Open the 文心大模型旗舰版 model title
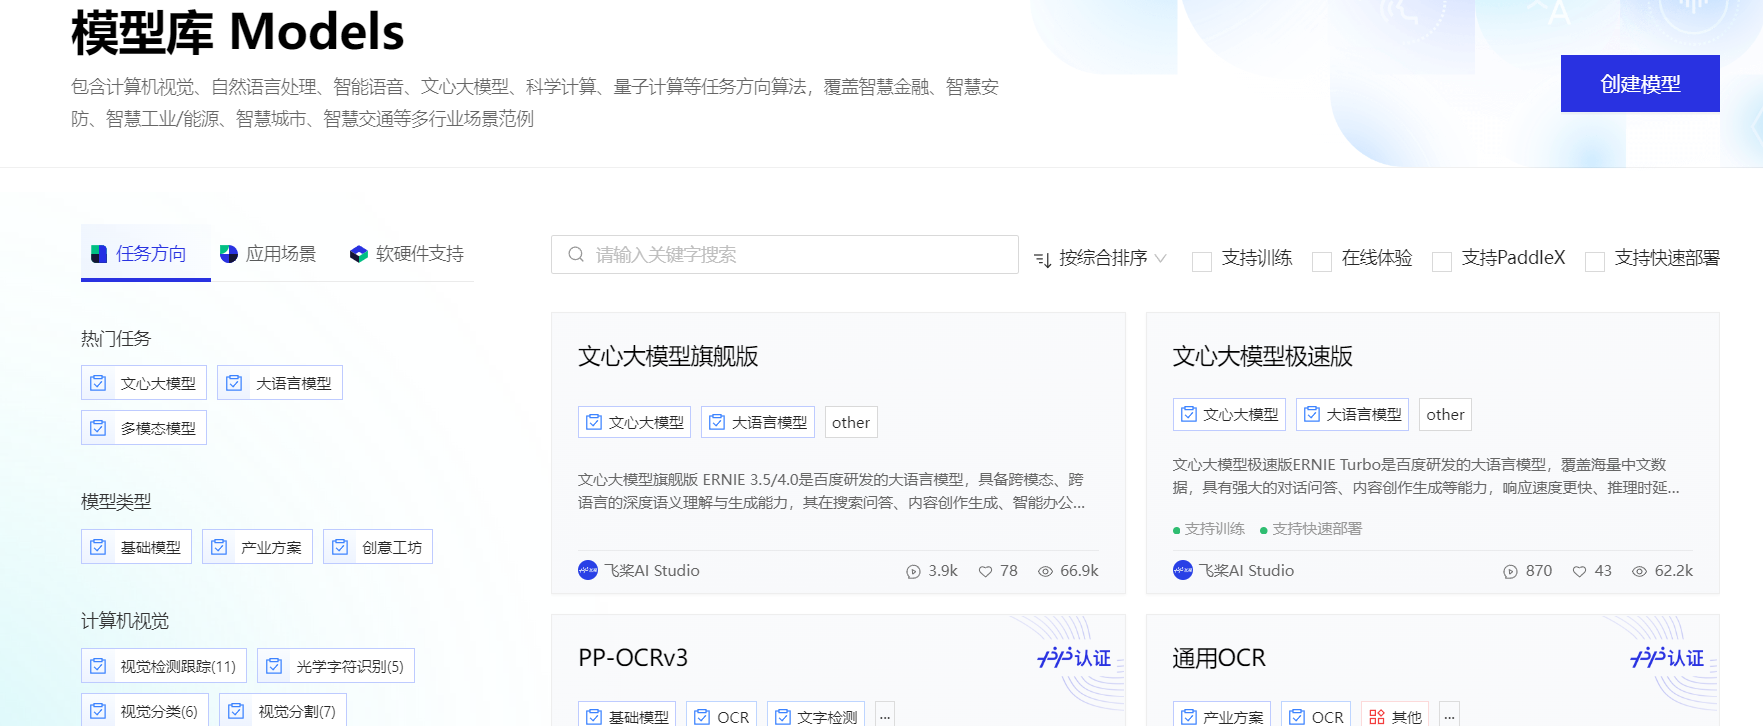The width and height of the screenshot is (1763, 726). 668,356
